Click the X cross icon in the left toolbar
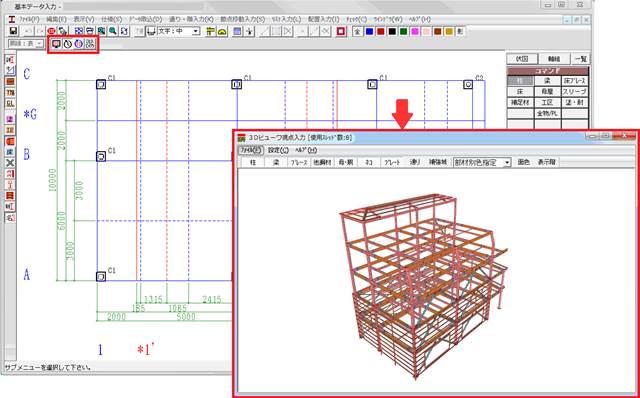Viewport: 640px width, 398px height. click(x=11, y=163)
